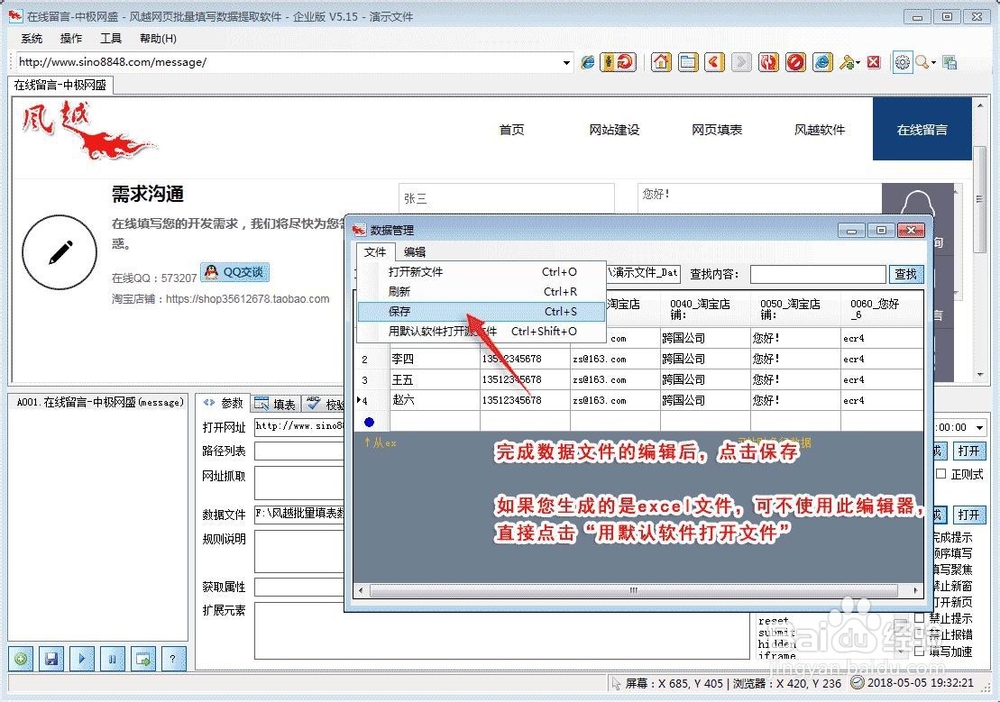Pause the task with pause button
The image size is (1000, 702).
[113, 659]
